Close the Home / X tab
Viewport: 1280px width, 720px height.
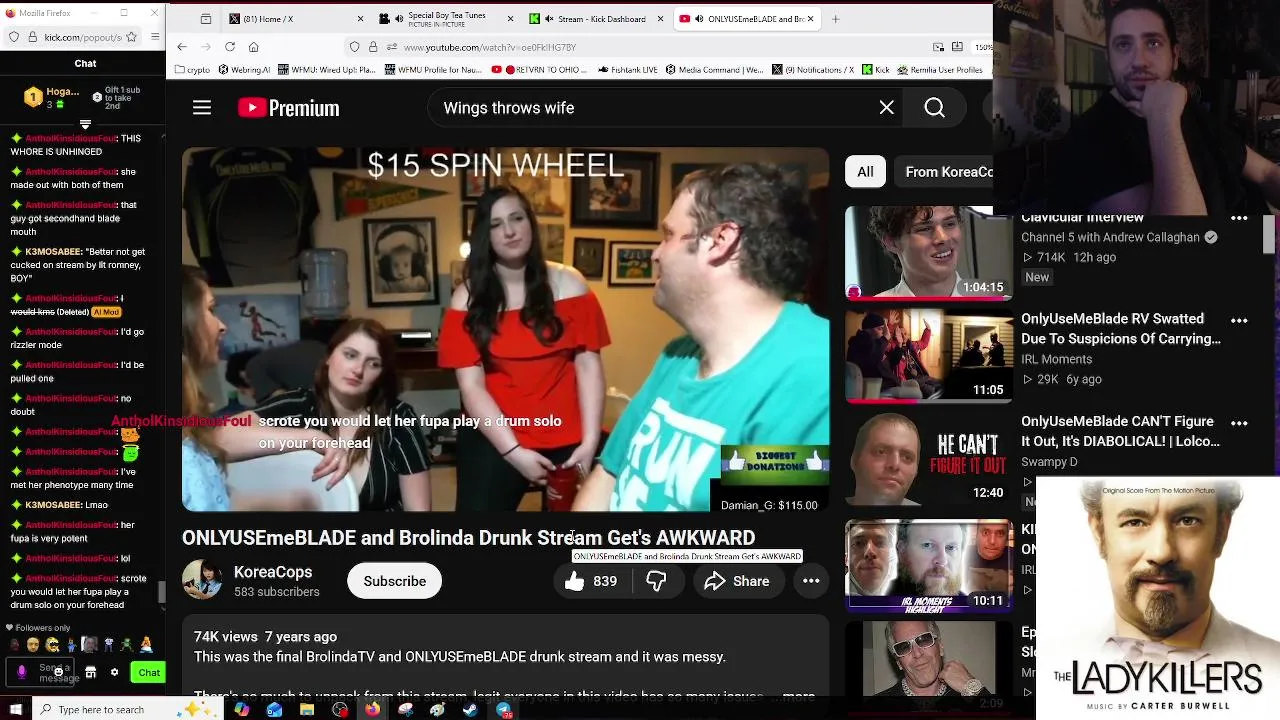pos(361,19)
